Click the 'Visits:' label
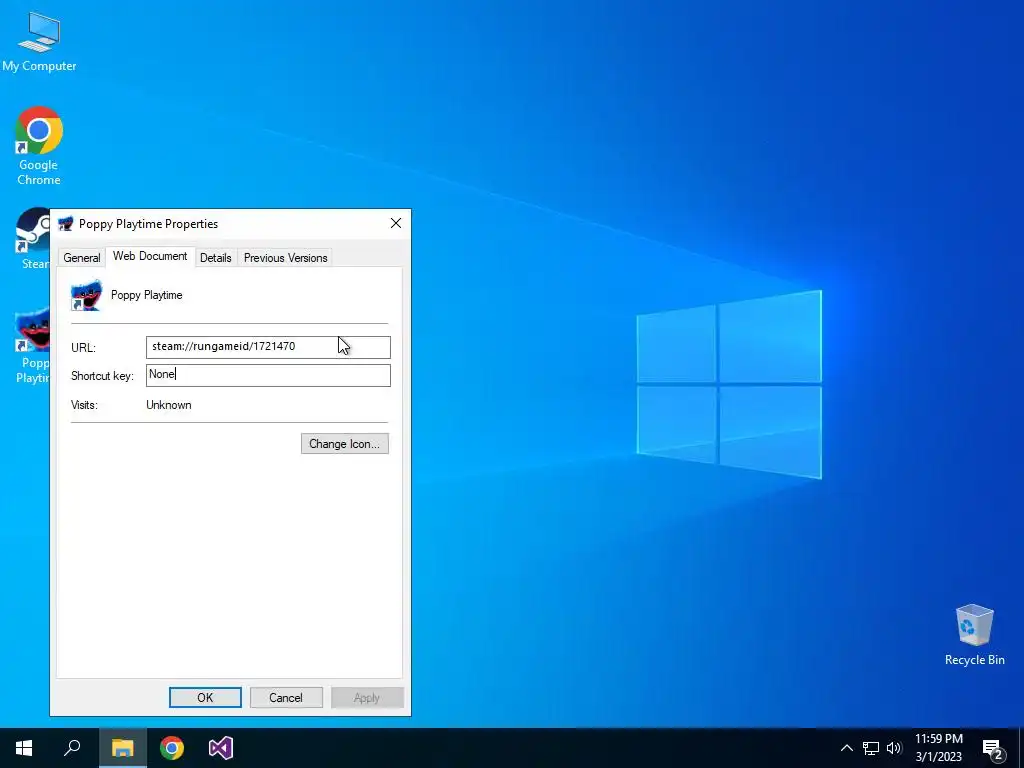 coord(84,405)
